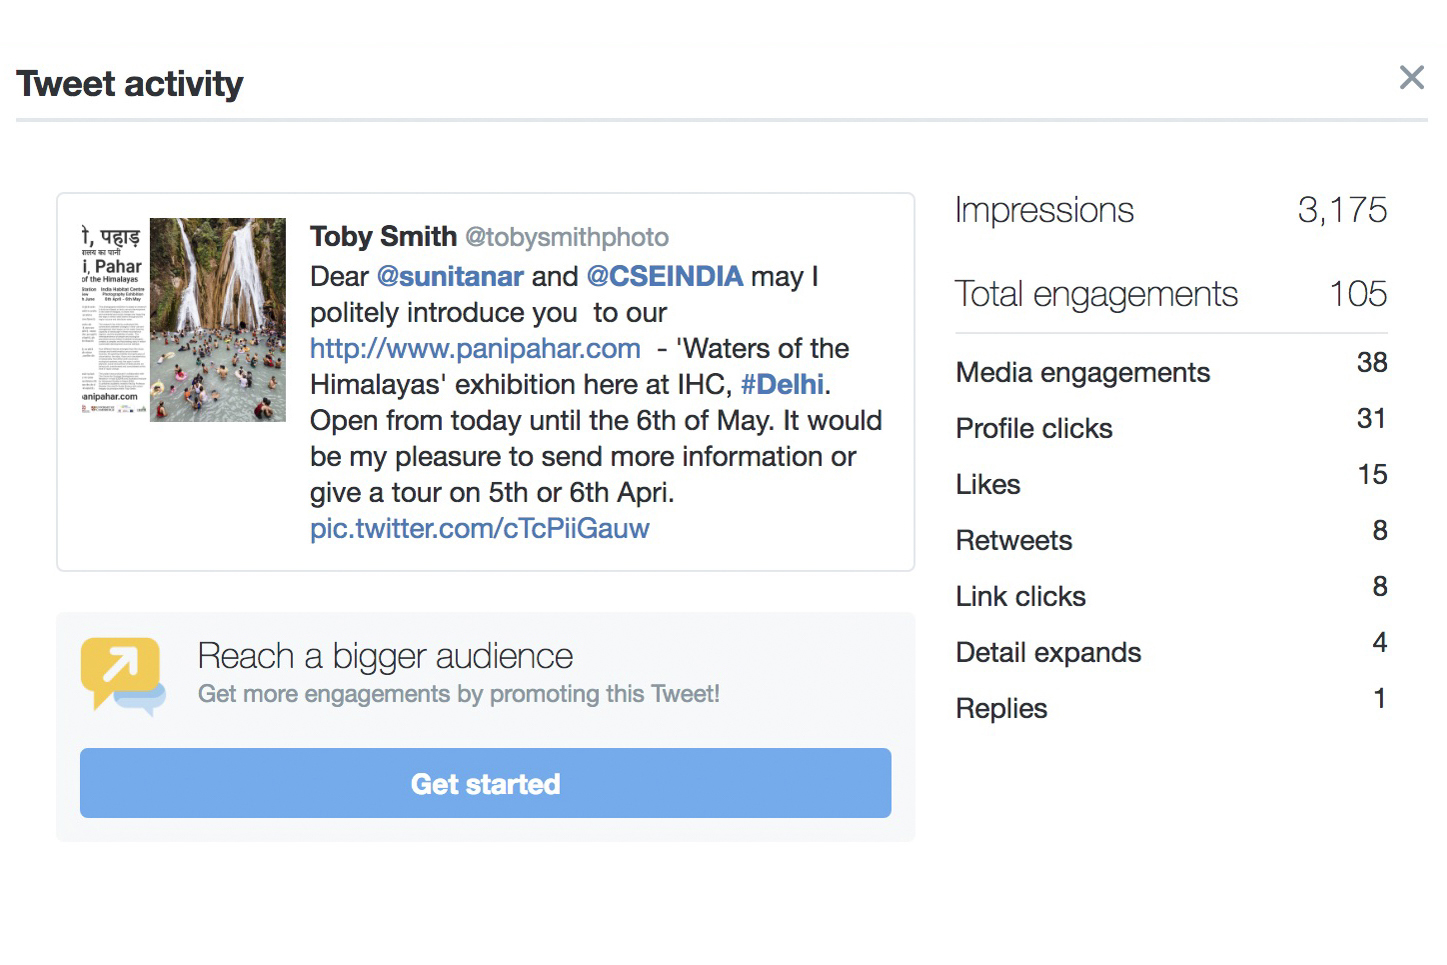
Task: Open the @sunitanar mention link
Action: pyautogui.click(x=450, y=276)
